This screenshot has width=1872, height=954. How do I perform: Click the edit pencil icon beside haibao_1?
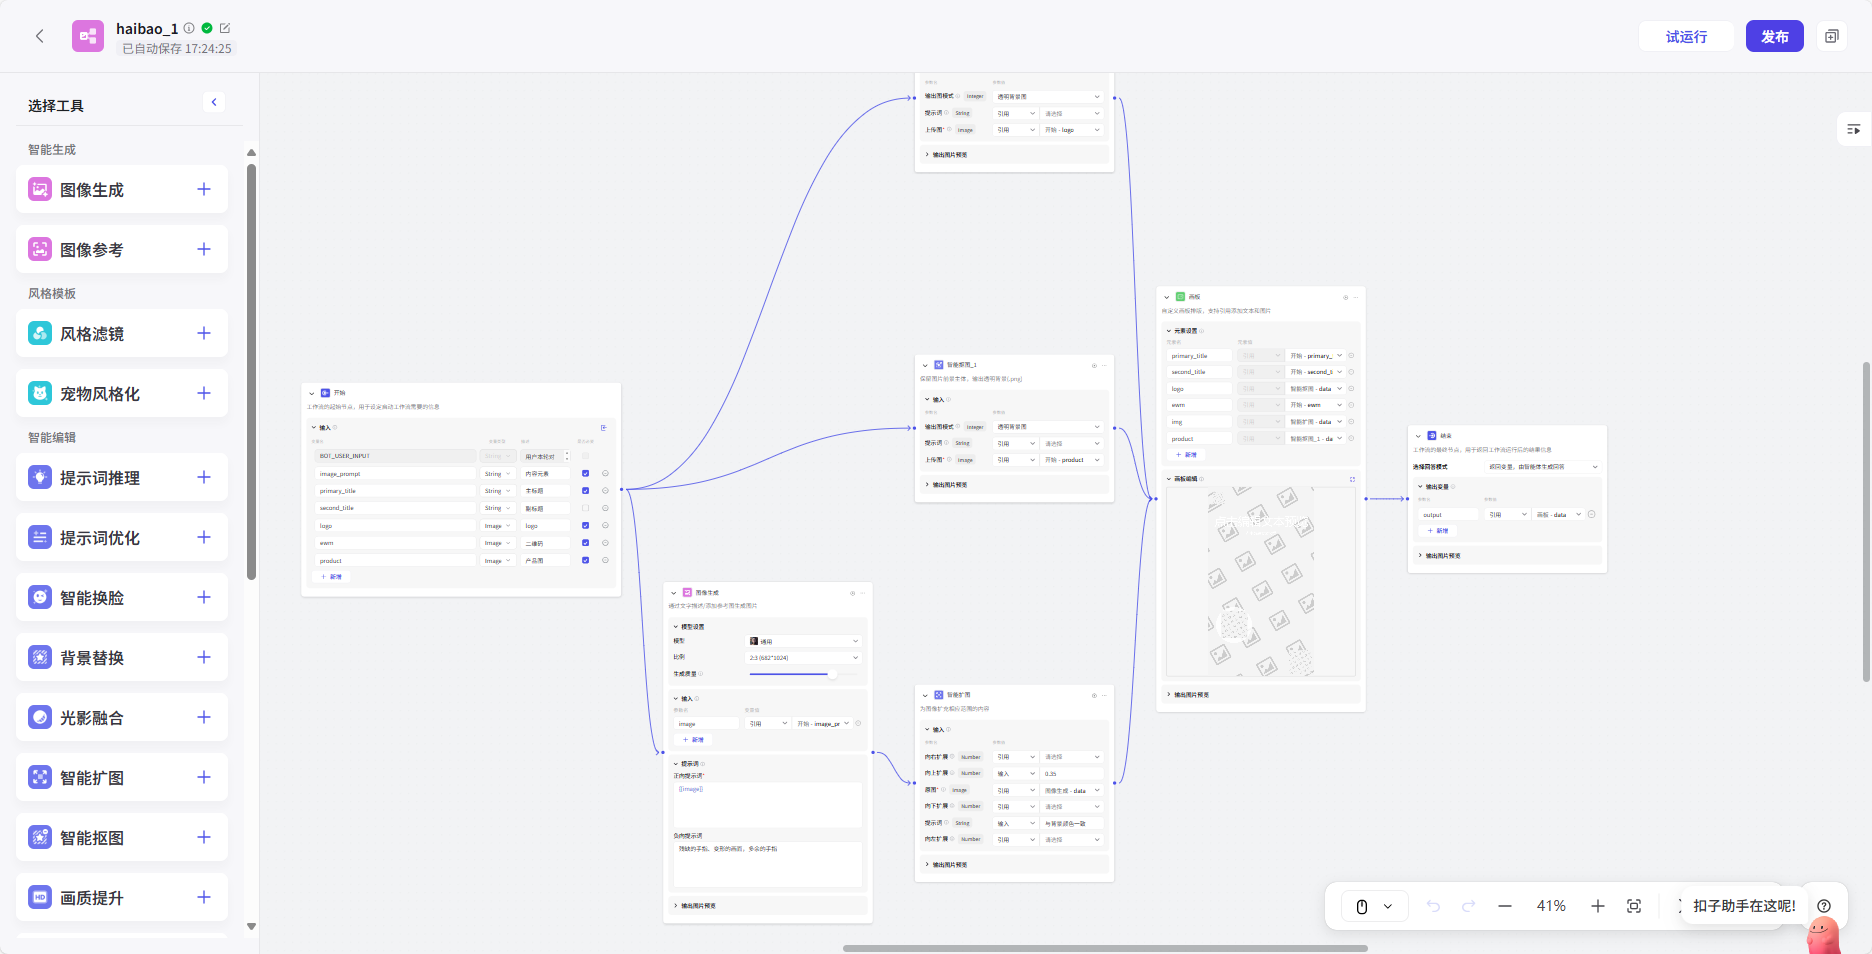tap(225, 28)
